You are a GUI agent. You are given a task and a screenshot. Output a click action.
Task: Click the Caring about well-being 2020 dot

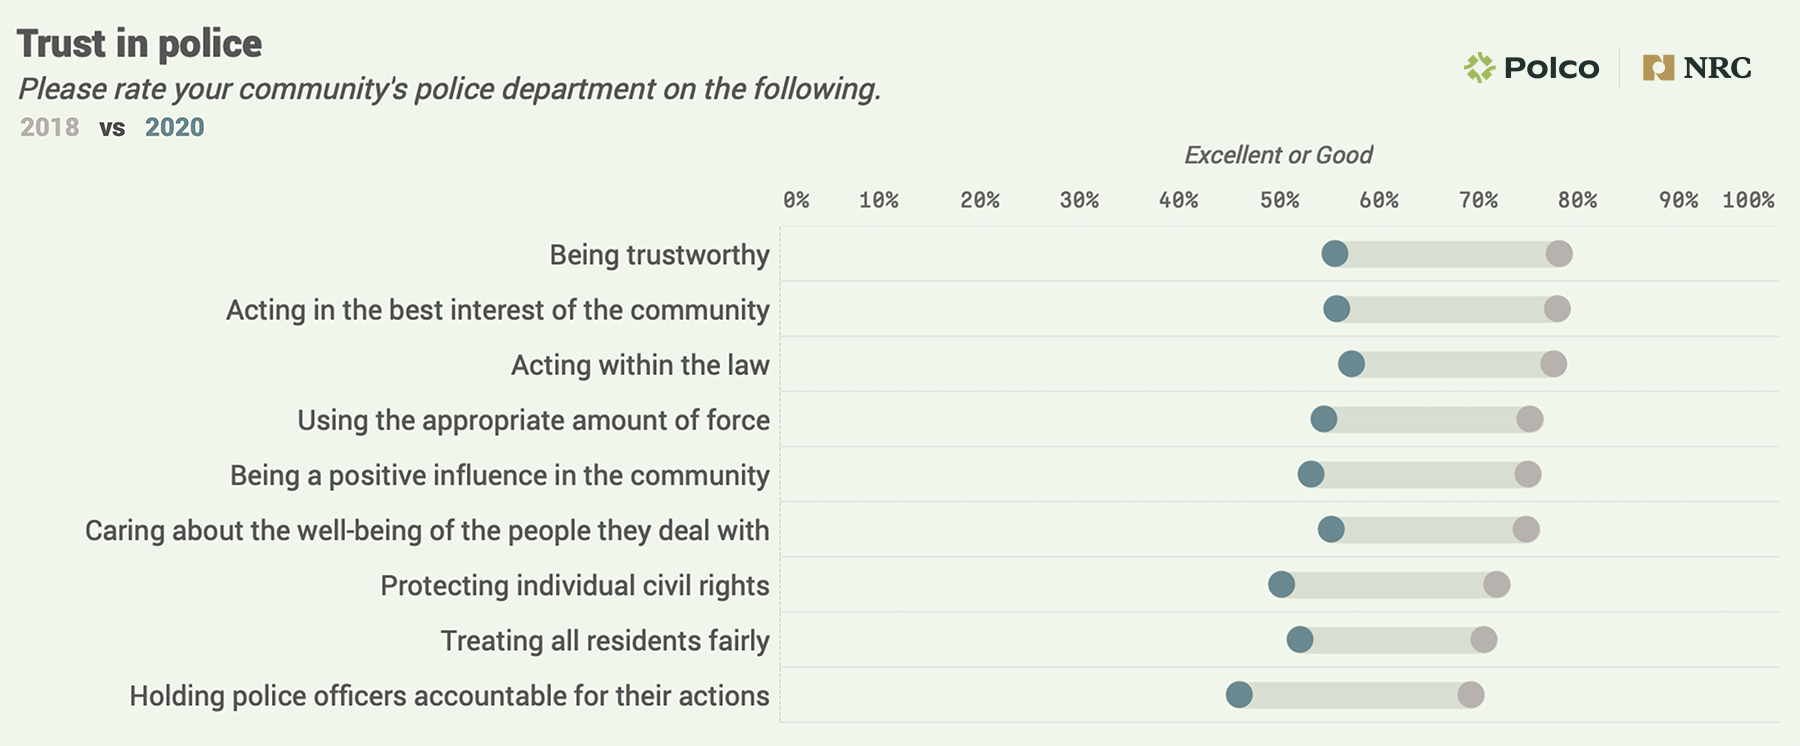tap(1331, 530)
